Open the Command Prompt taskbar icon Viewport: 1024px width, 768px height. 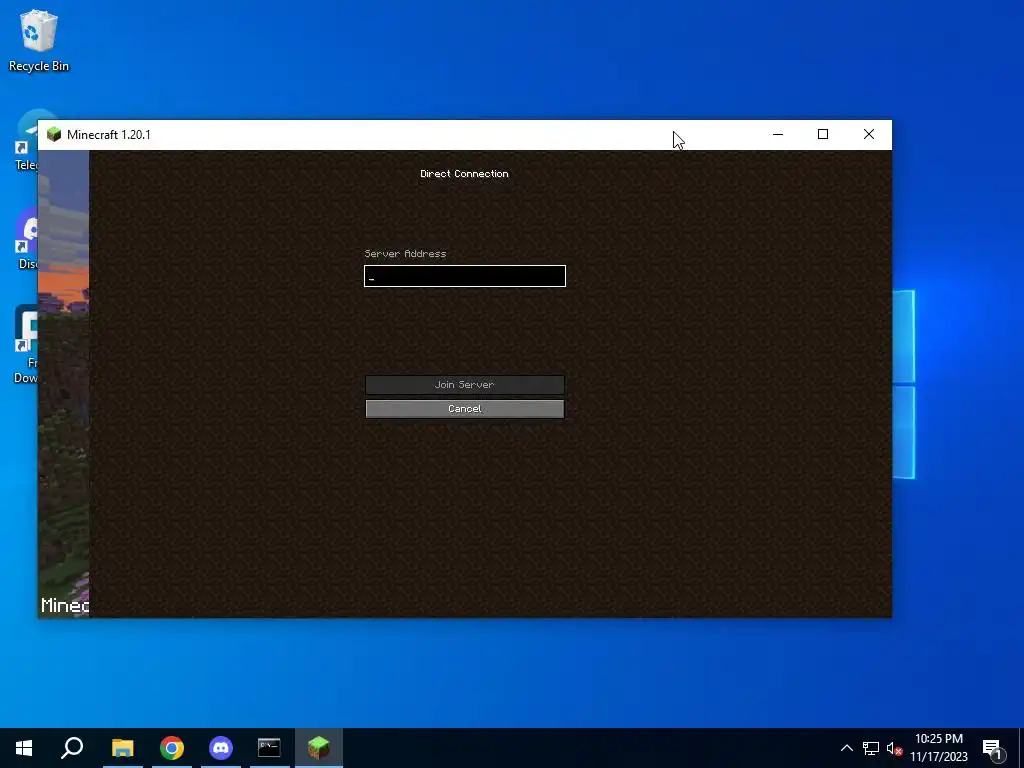click(x=269, y=748)
